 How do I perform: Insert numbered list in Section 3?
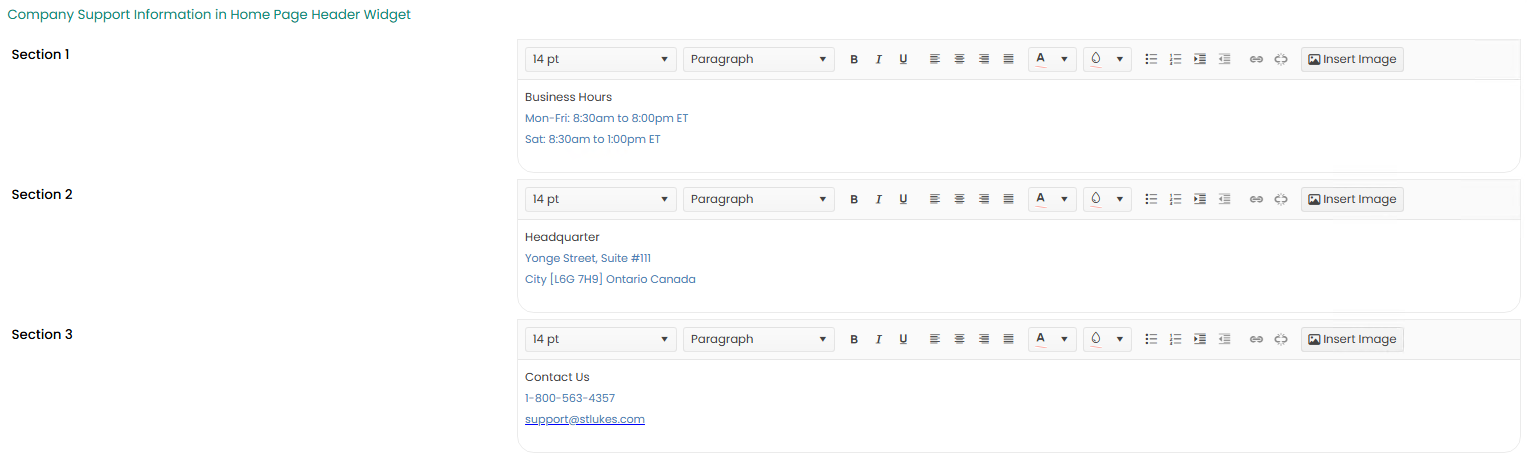point(1176,340)
